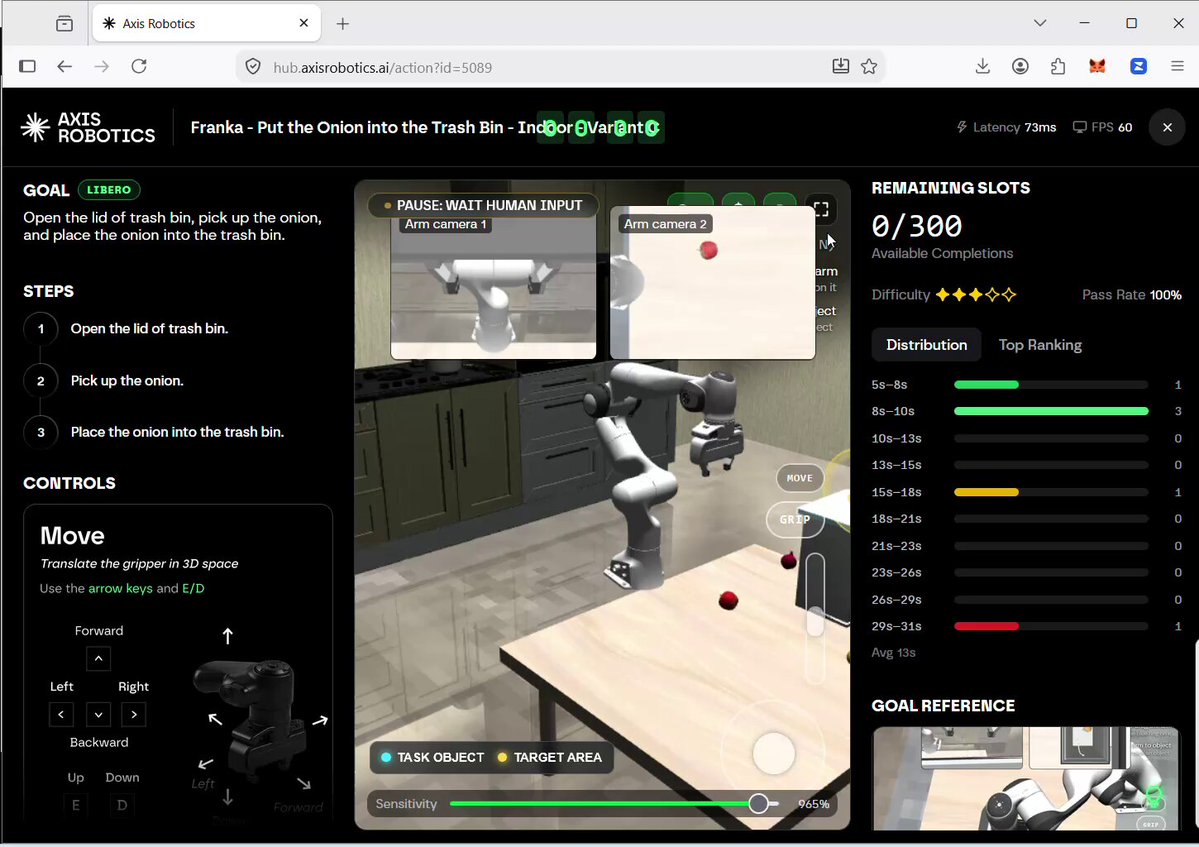Viewport: 1199px width, 847px height.
Task: Click the fullscreen icon in the simulation viewport
Action: [821, 209]
